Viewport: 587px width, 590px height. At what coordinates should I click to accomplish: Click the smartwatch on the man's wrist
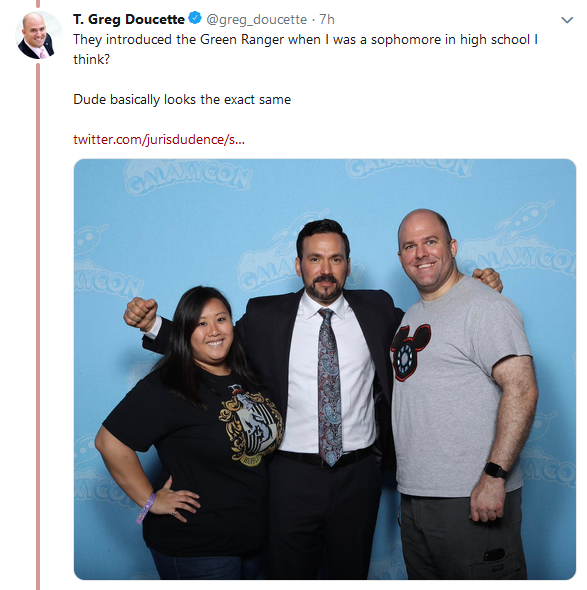pyautogui.click(x=496, y=470)
